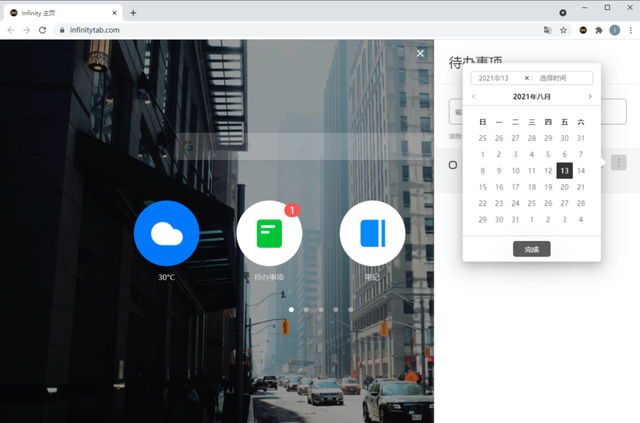The image size is (640, 423).
Task: Open the Infinity extension icon in toolbar
Action: point(583,30)
